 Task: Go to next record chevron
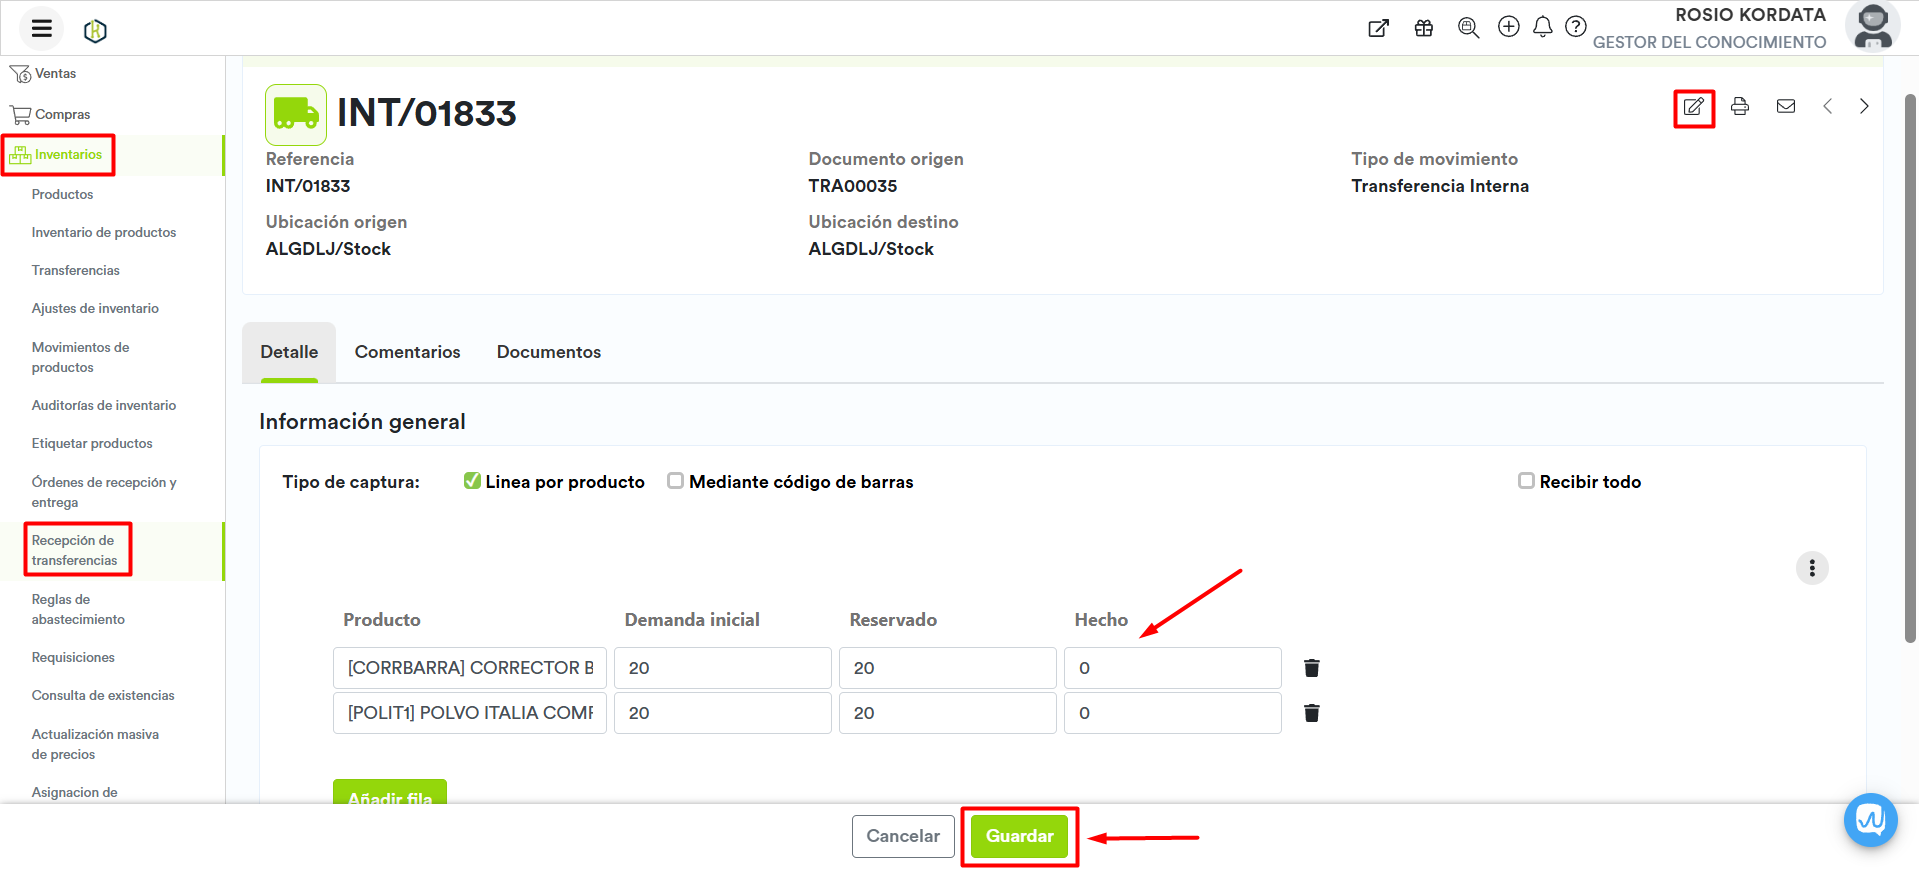pyautogui.click(x=1864, y=107)
